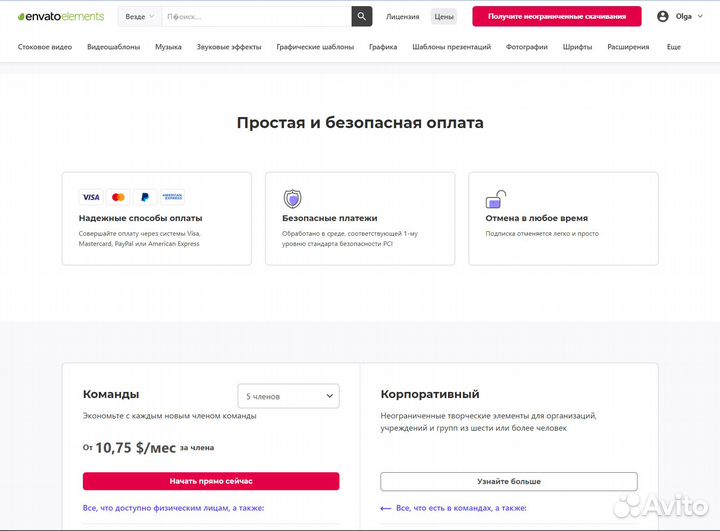
Task: Click 'Подписка отменяется легко и просто' text
Action: point(542,233)
